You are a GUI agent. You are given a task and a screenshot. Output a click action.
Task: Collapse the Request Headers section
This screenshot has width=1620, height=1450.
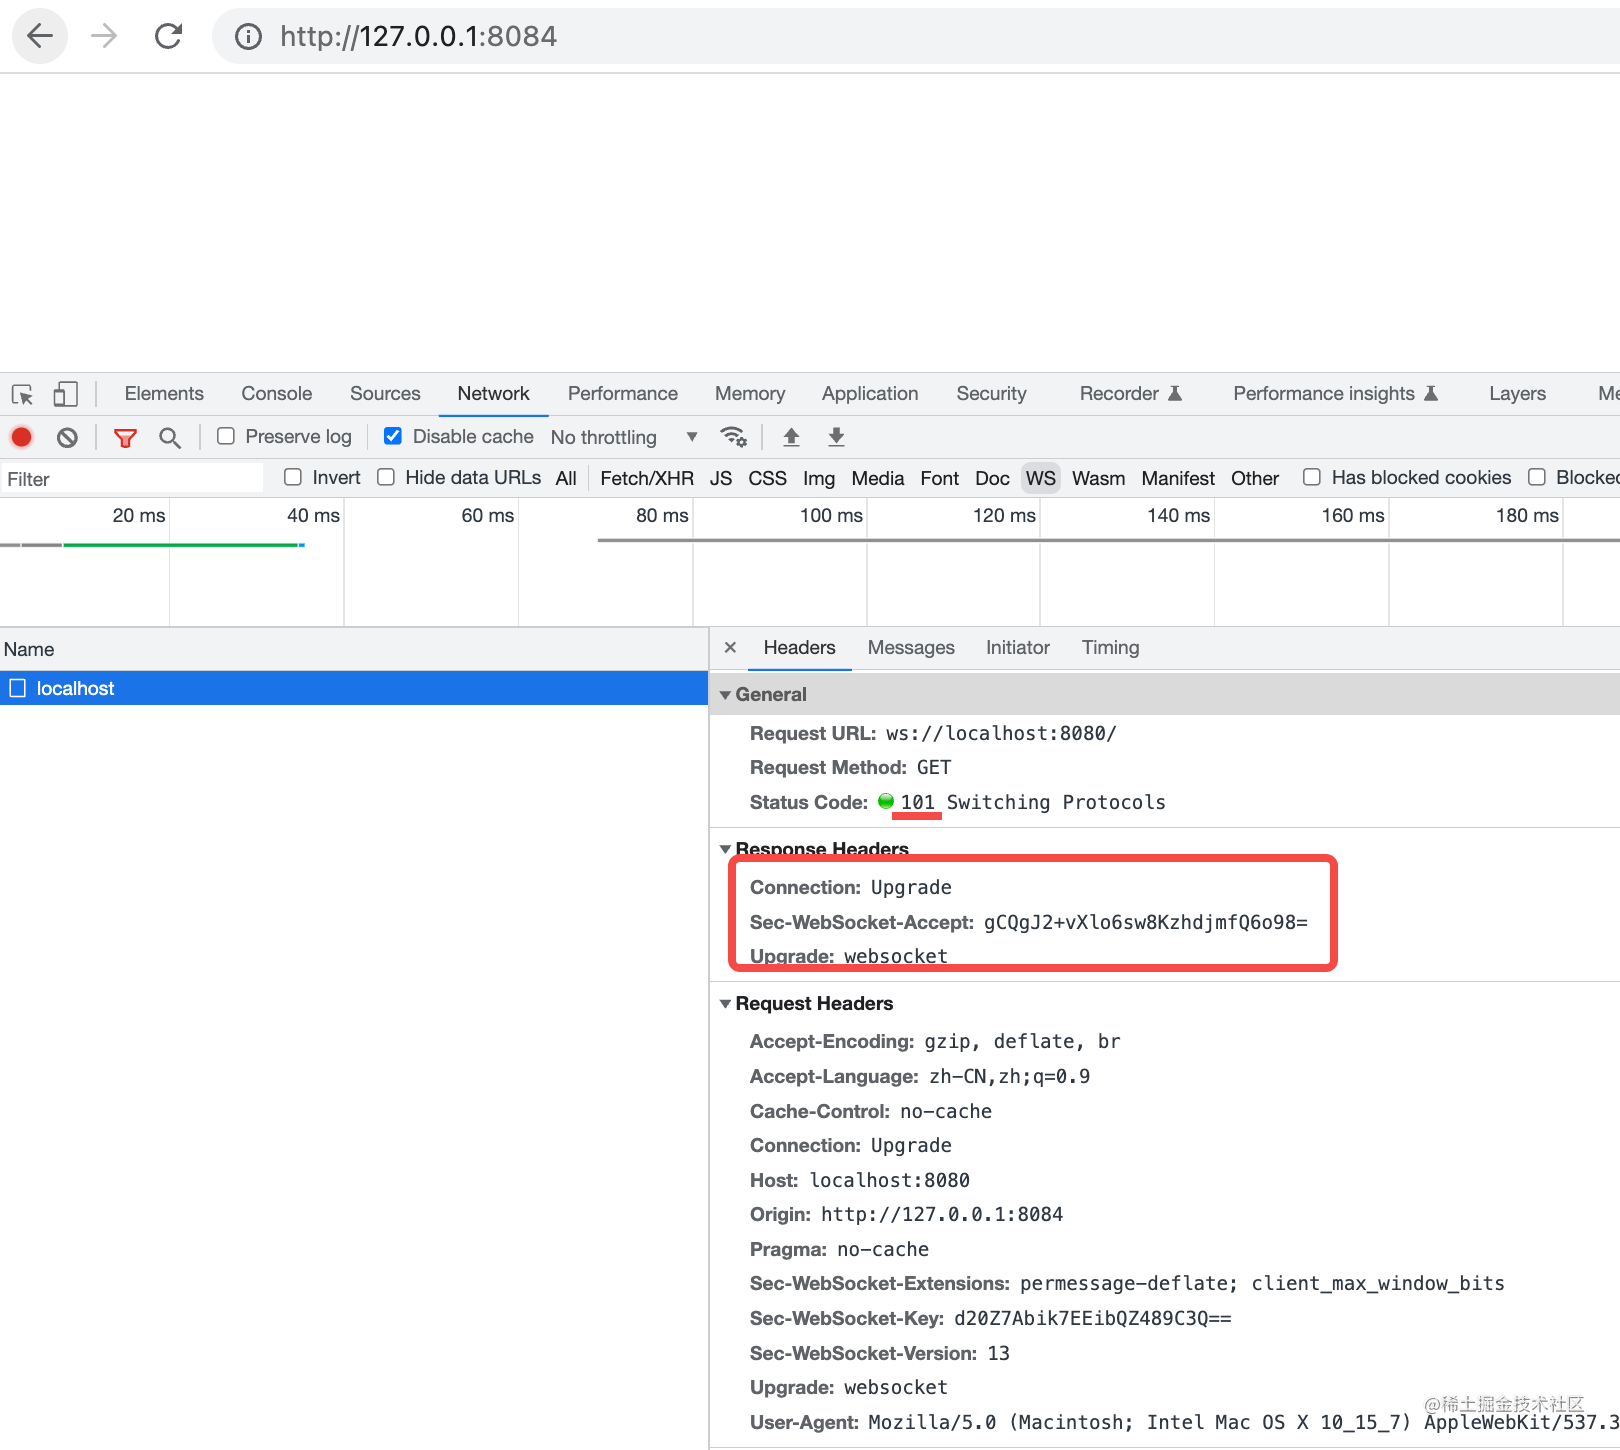(x=726, y=1003)
